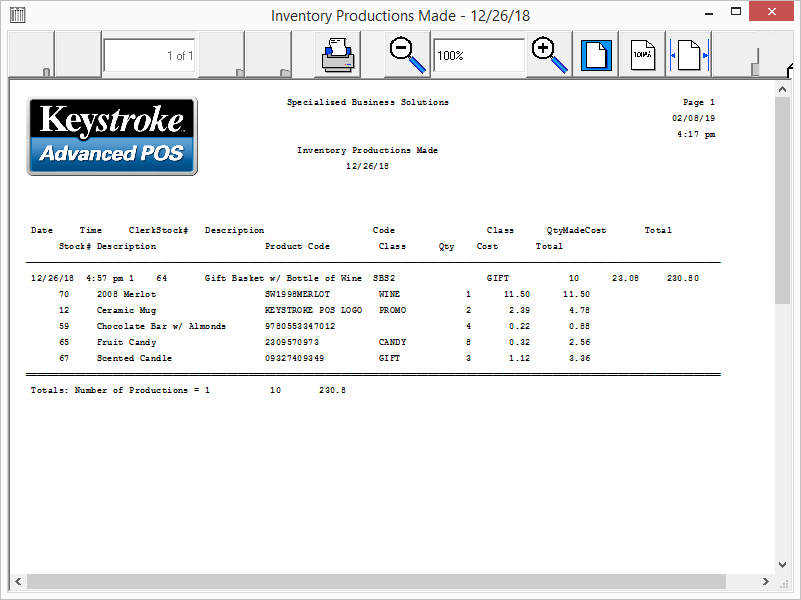The image size is (801, 600).
Task: Click the 100% zoom level field
Action: click(x=478, y=56)
